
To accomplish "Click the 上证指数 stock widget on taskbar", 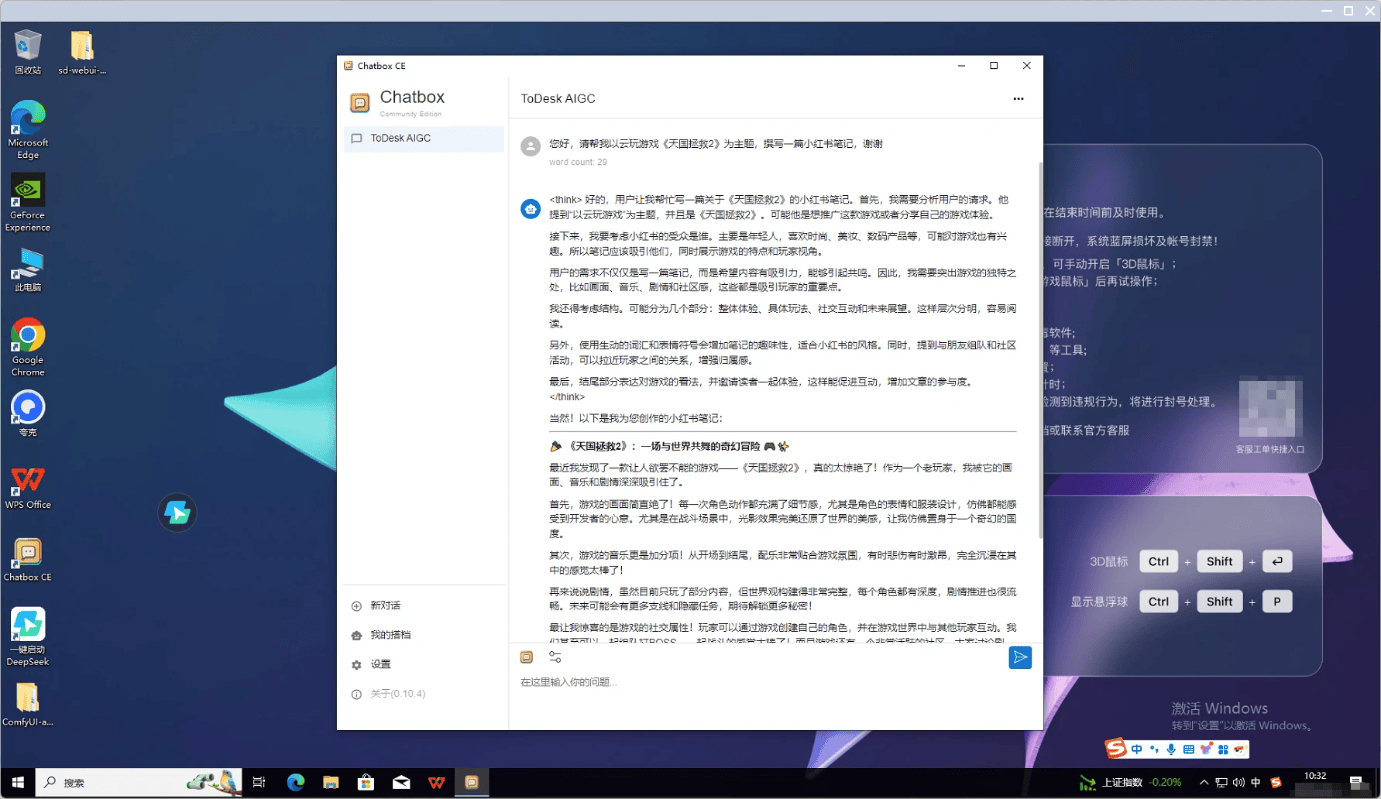I will pyautogui.click(x=1131, y=782).
